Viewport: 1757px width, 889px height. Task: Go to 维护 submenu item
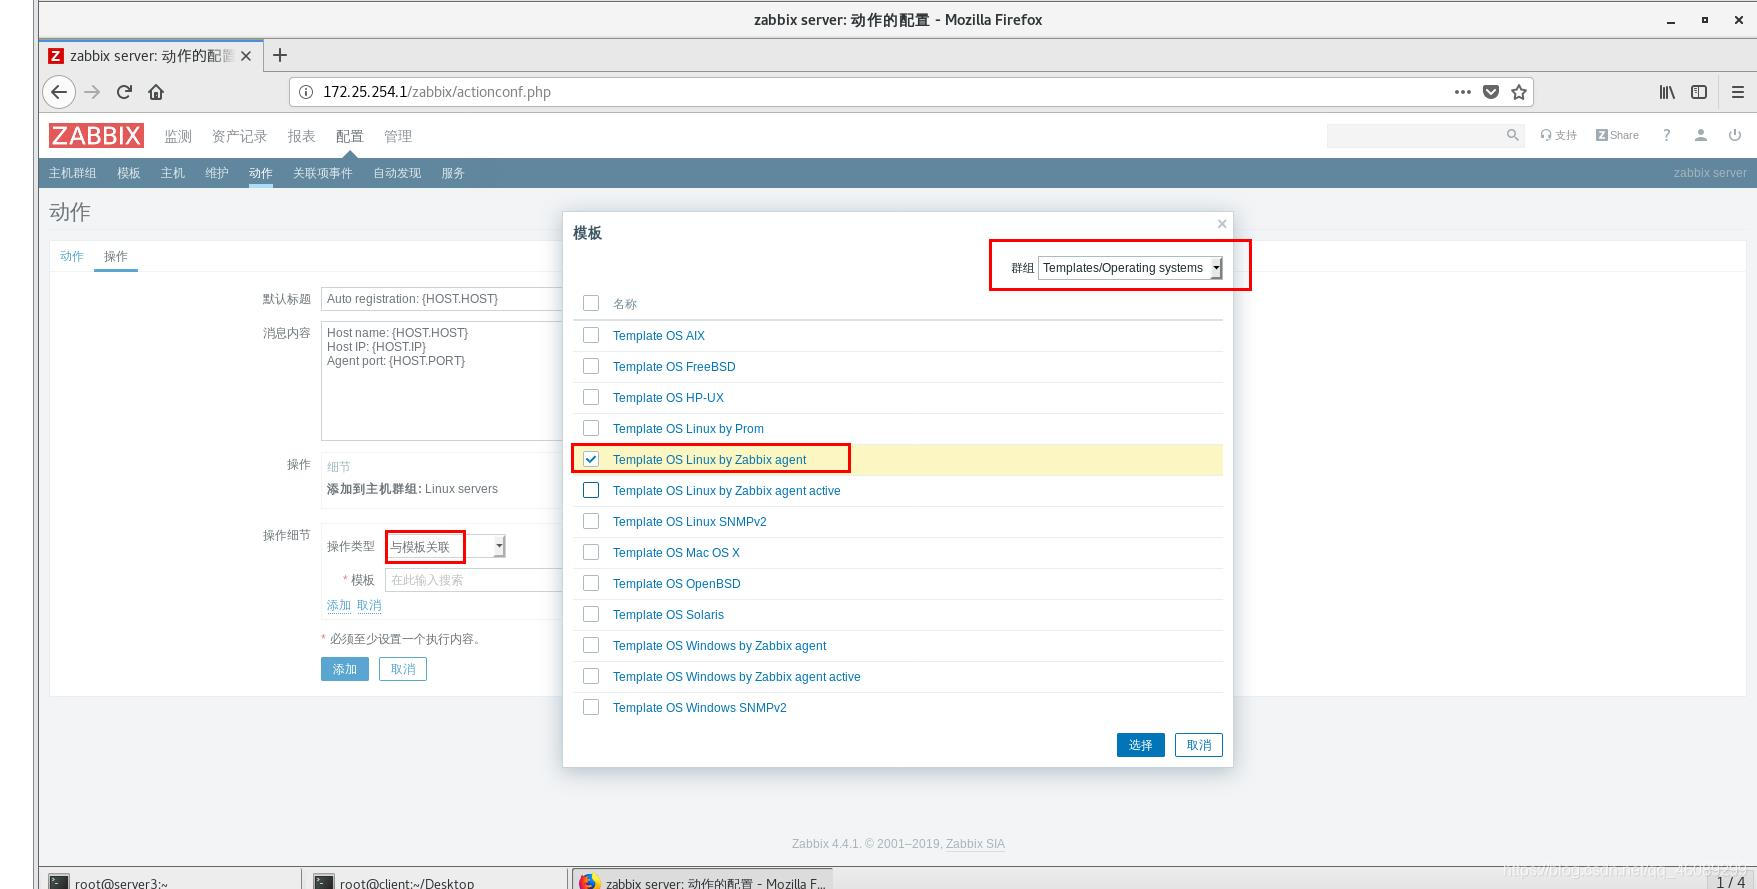point(217,173)
